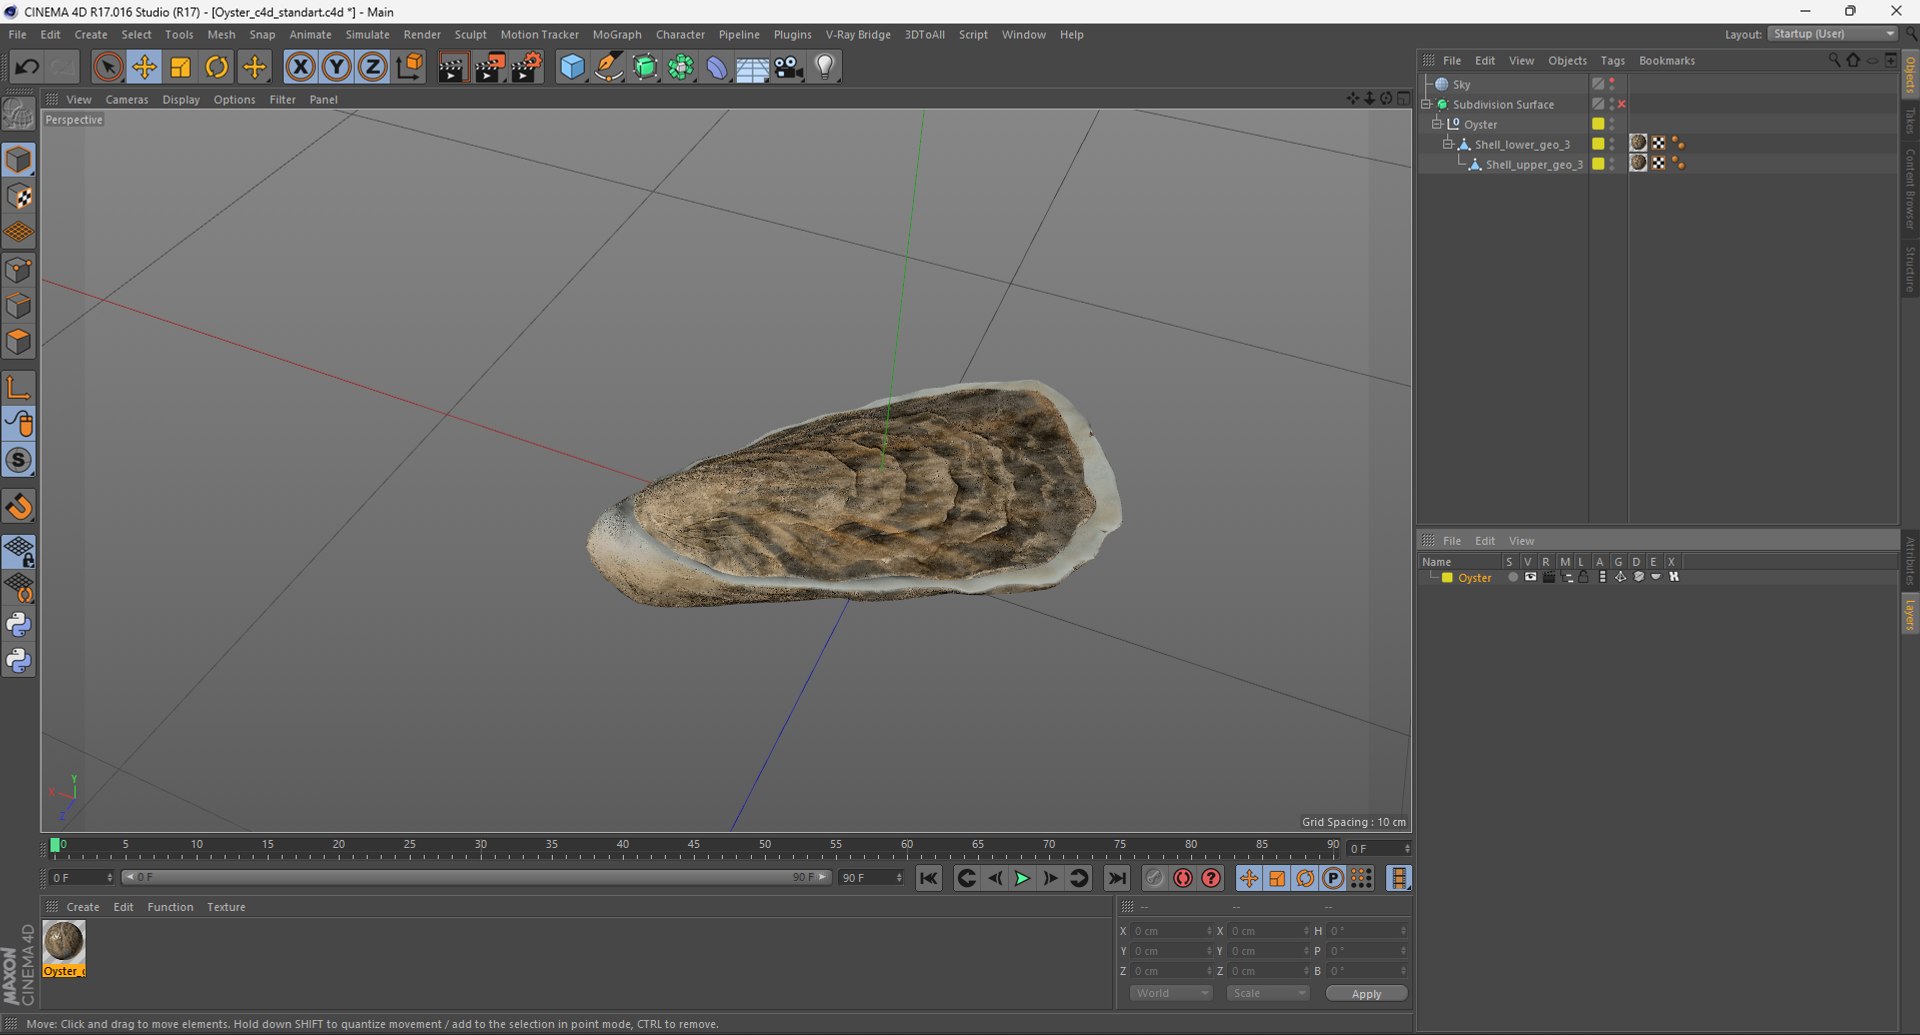Toggle Oyster layer visibility eye
Screen dimensions: 1920x1035
coord(1530,577)
